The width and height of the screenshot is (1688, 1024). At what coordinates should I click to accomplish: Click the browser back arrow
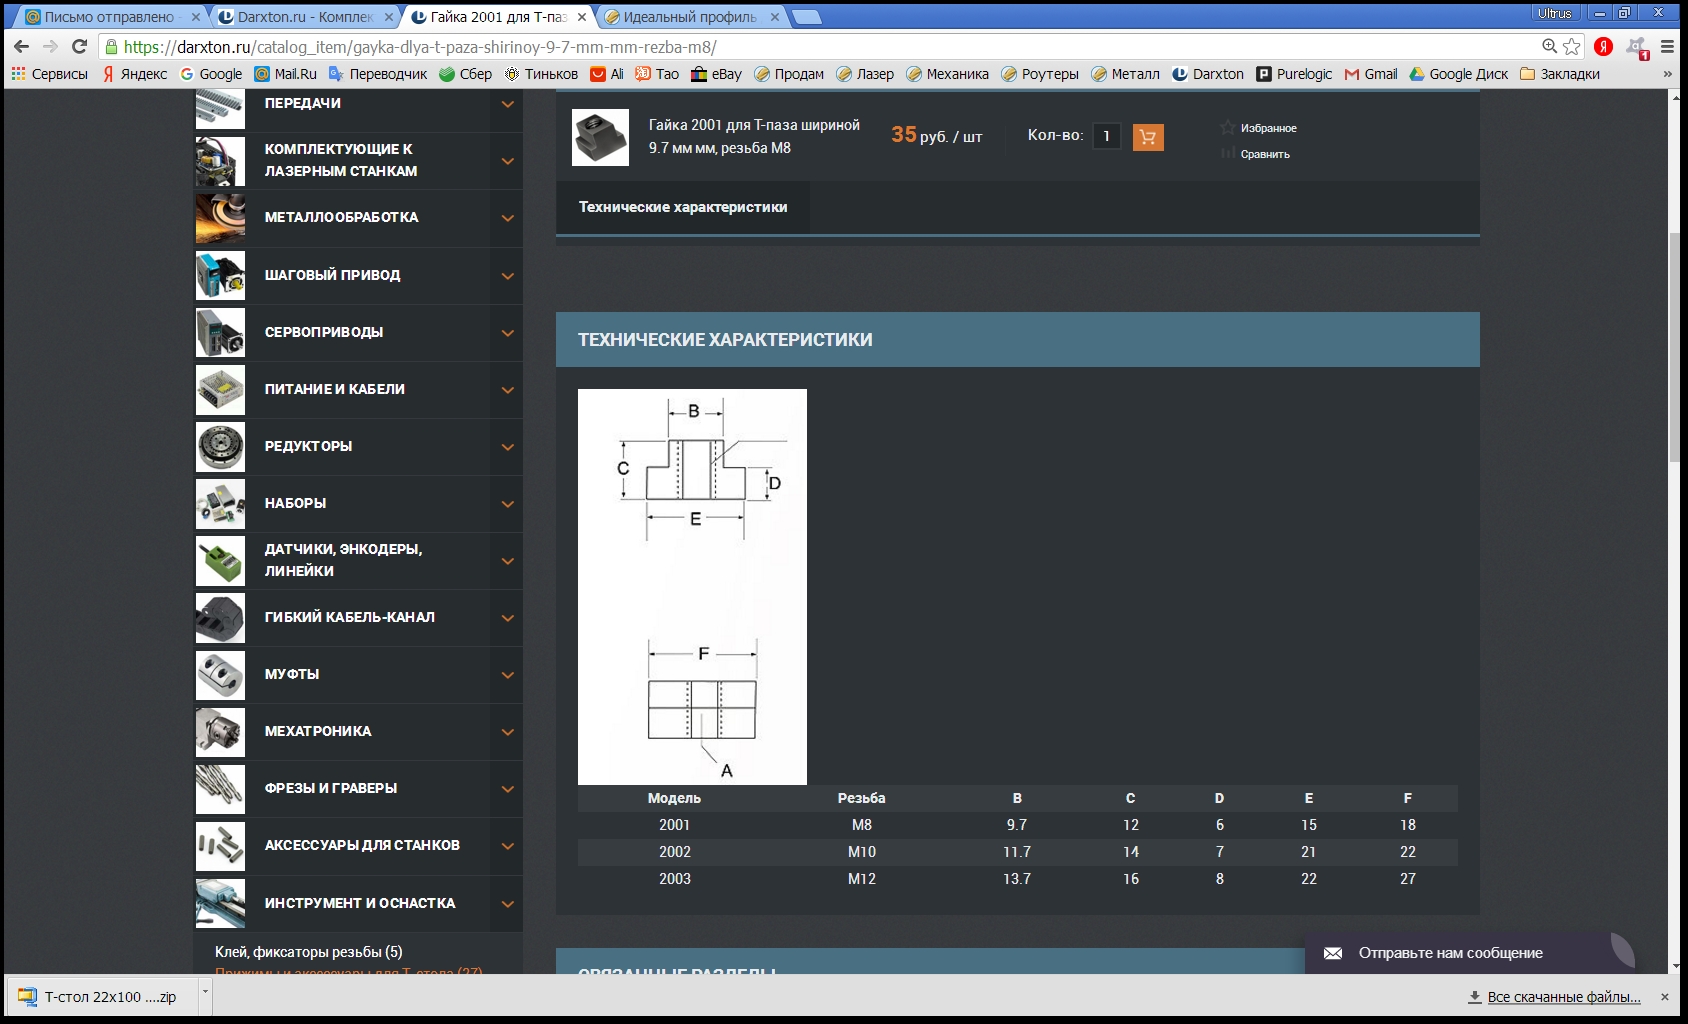(22, 46)
